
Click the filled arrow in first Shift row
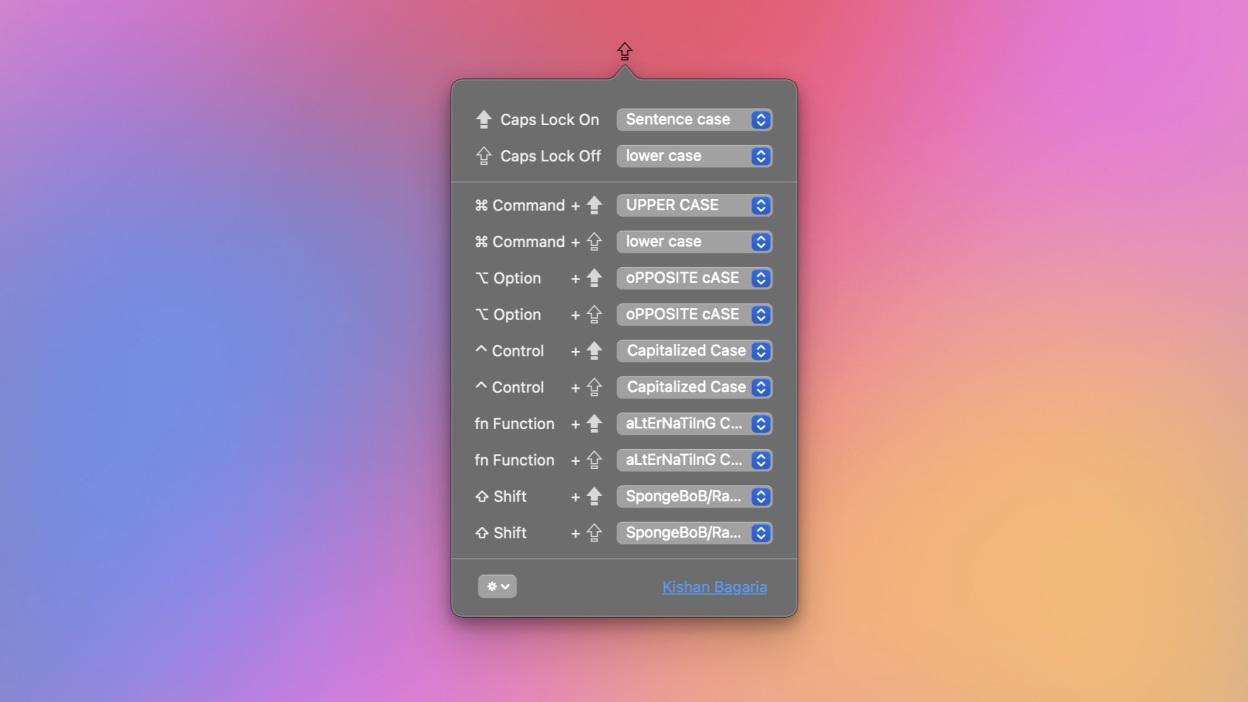594,496
